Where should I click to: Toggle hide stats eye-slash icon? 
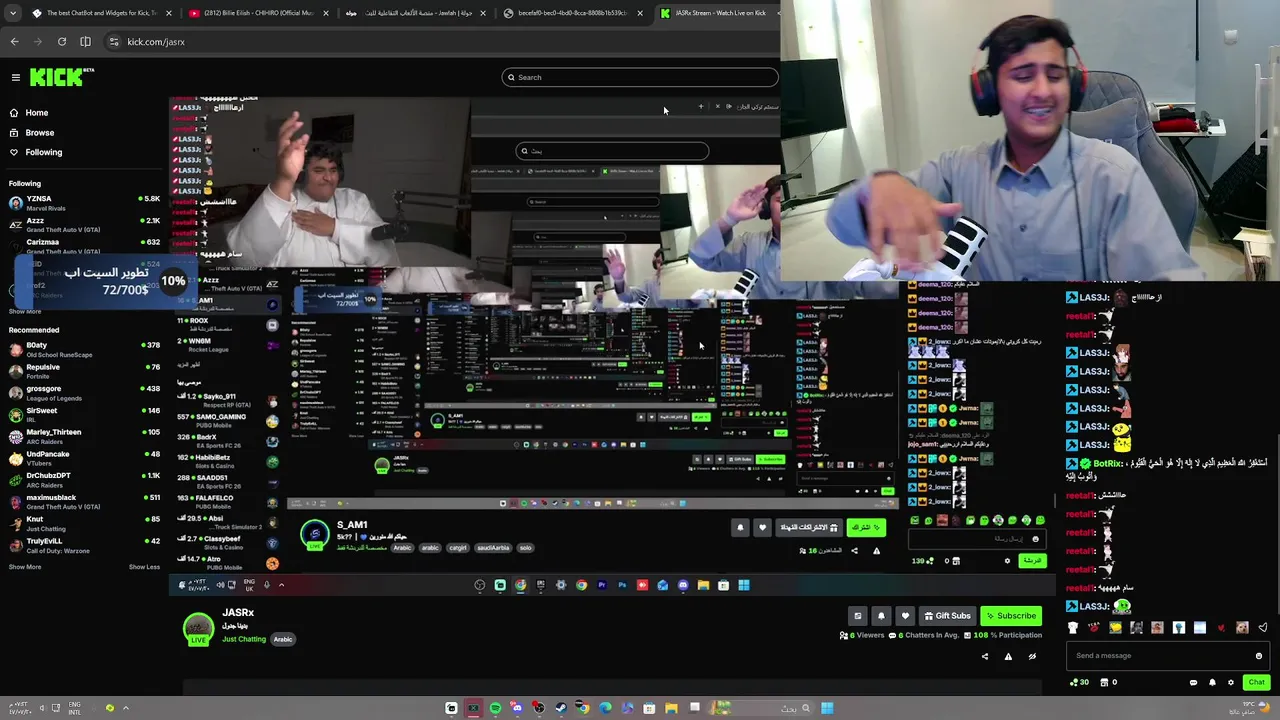1032,657
